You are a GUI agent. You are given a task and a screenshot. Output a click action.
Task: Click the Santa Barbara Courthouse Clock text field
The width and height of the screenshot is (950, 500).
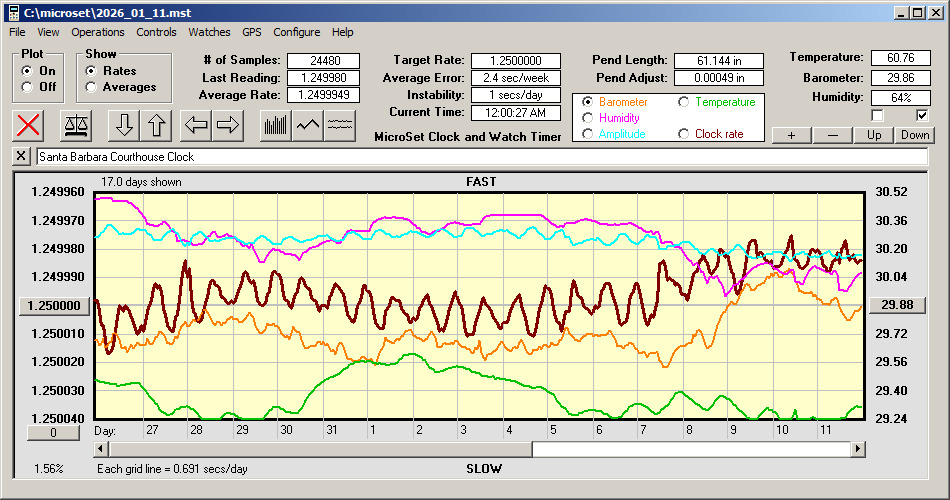480,157
